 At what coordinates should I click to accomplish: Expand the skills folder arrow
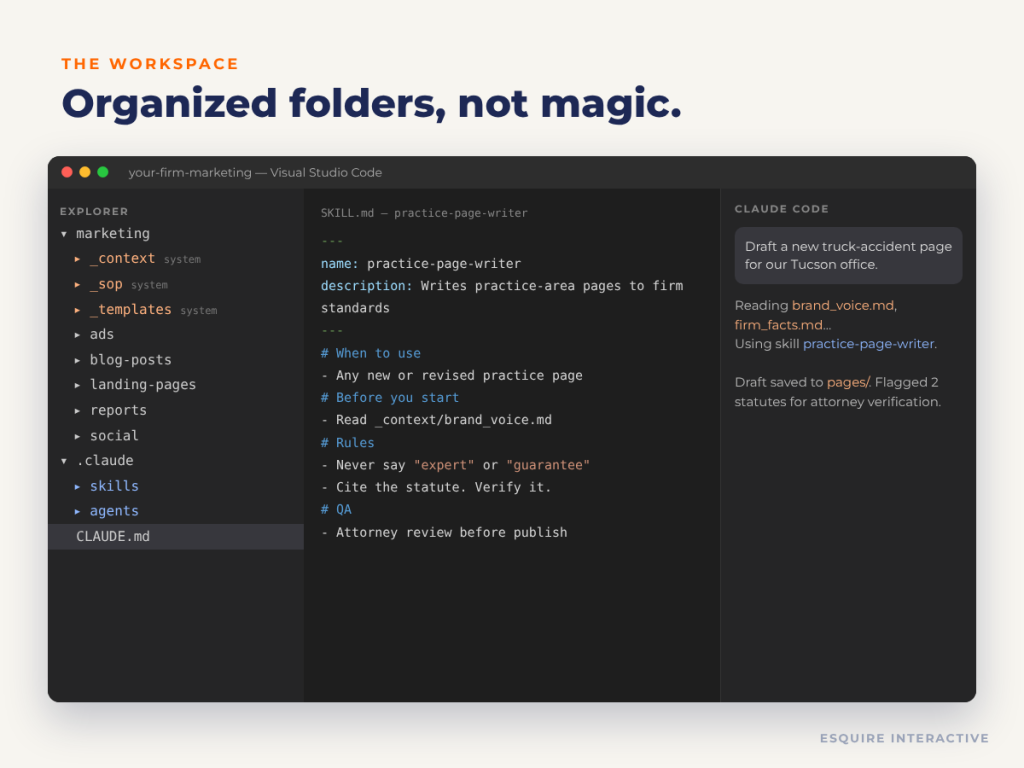pos(77,487)
